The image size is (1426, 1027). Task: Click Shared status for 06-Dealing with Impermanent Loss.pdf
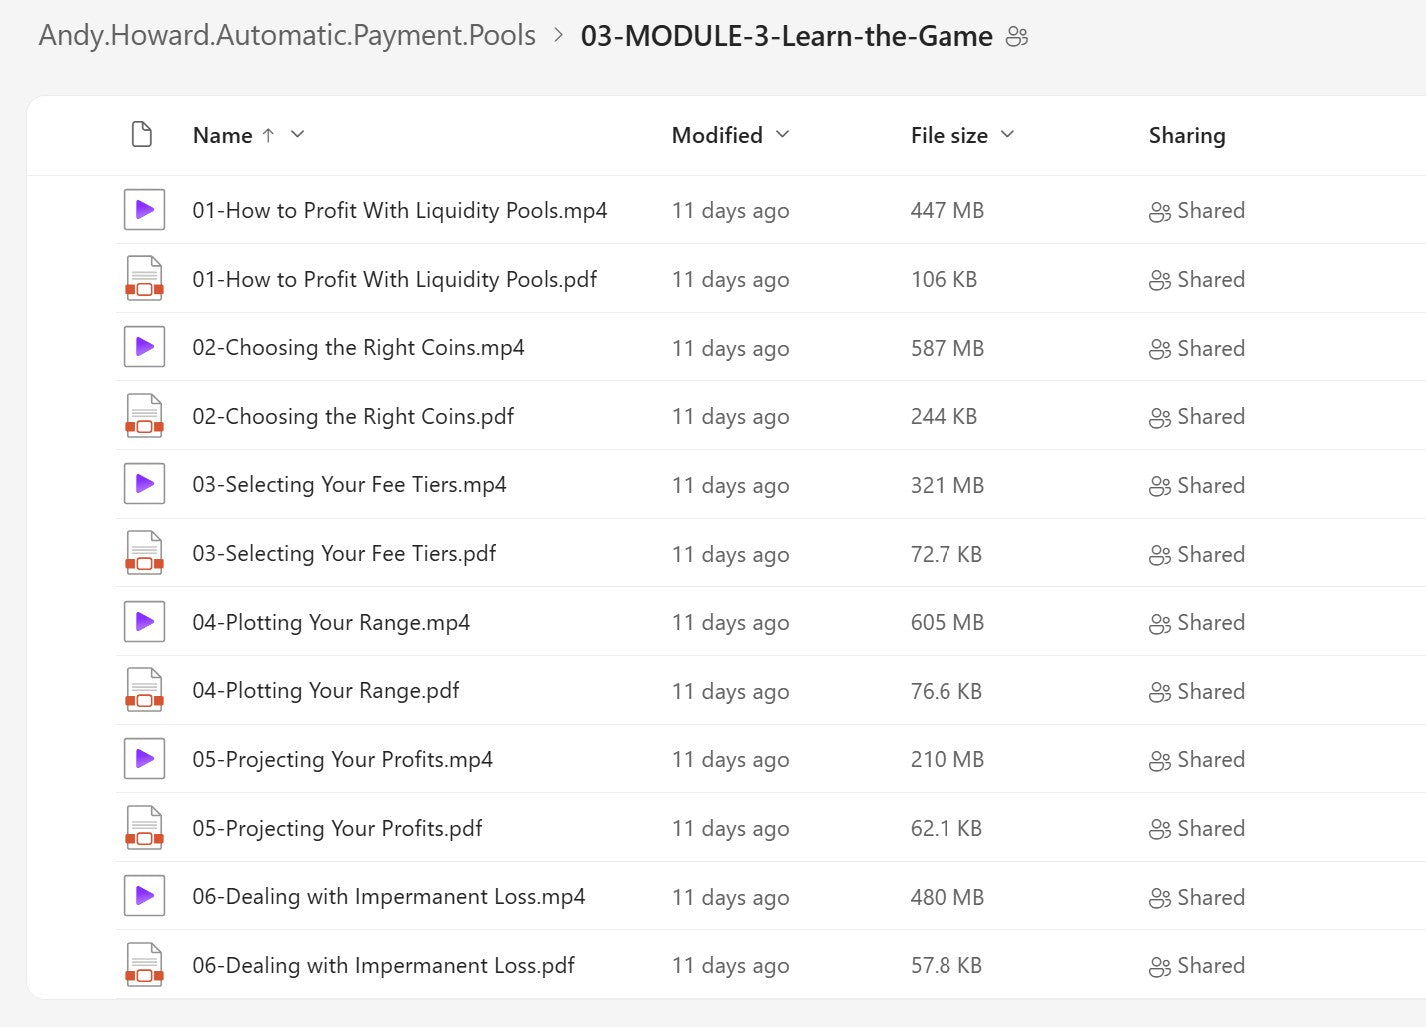coord(1197,966)
